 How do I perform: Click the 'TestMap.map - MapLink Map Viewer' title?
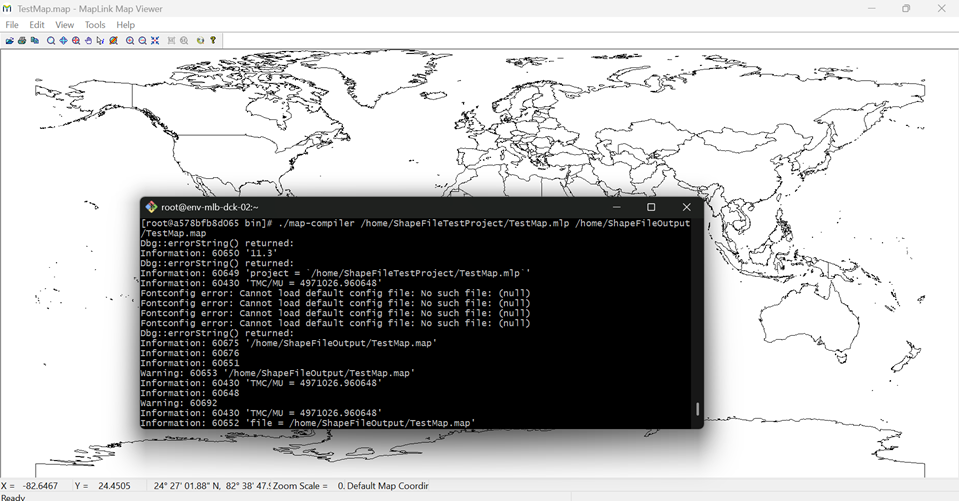click(x=90, y=9)
